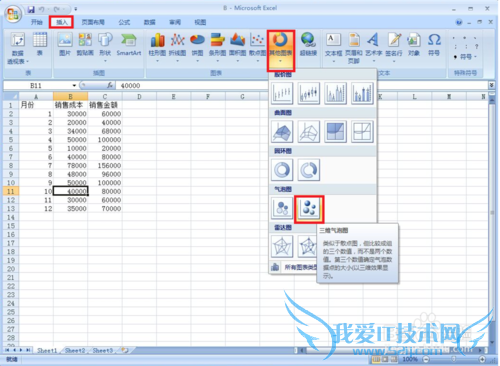
Task: Collapse the Other Charts (其他图表) dropdown
Action: point(281,51)
